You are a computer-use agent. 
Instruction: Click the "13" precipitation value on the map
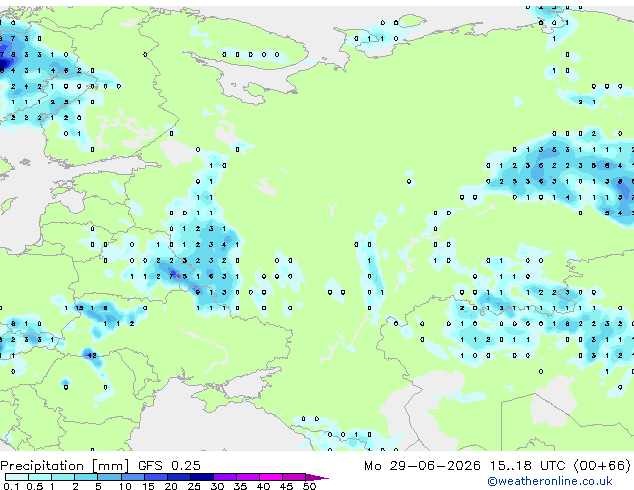click(79, 308)
